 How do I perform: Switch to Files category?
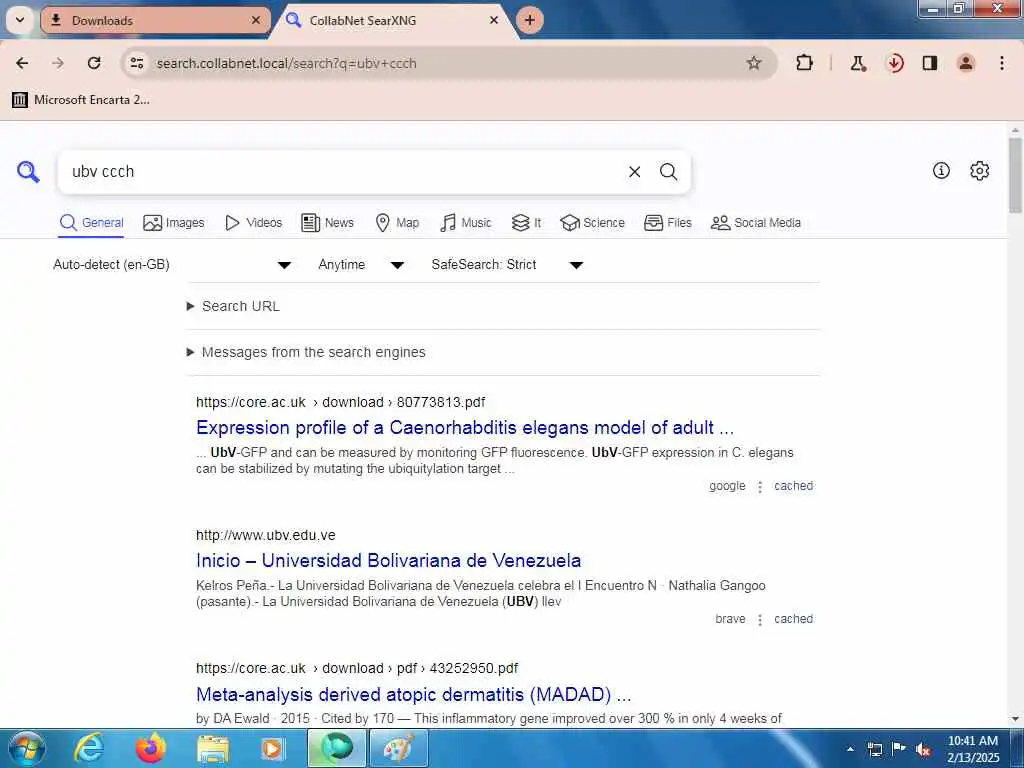tap(667, 223)
